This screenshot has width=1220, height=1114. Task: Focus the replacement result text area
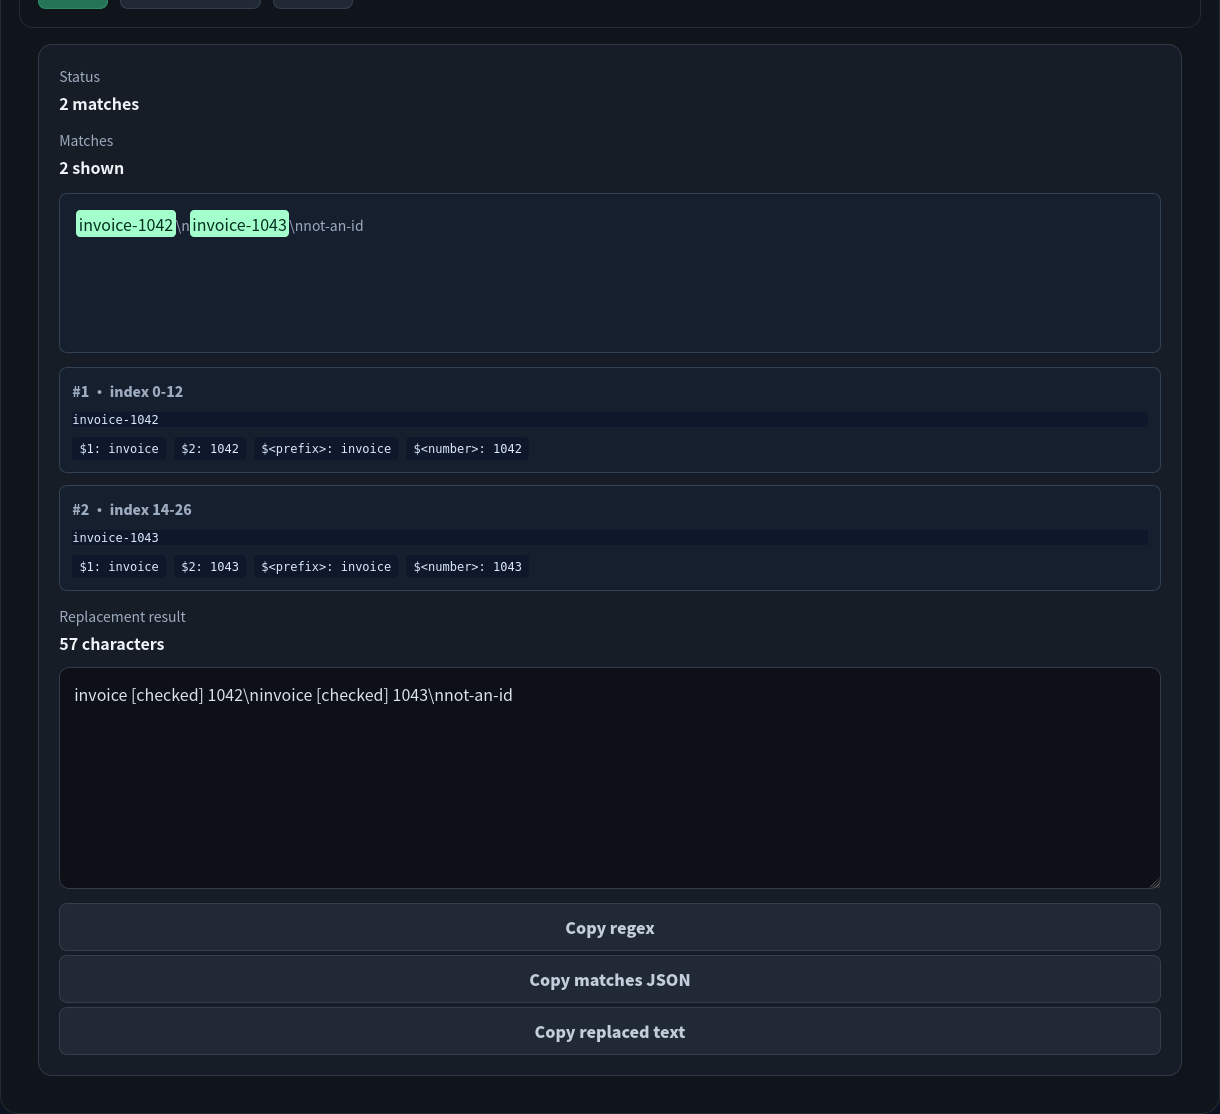tap(610, 778)
